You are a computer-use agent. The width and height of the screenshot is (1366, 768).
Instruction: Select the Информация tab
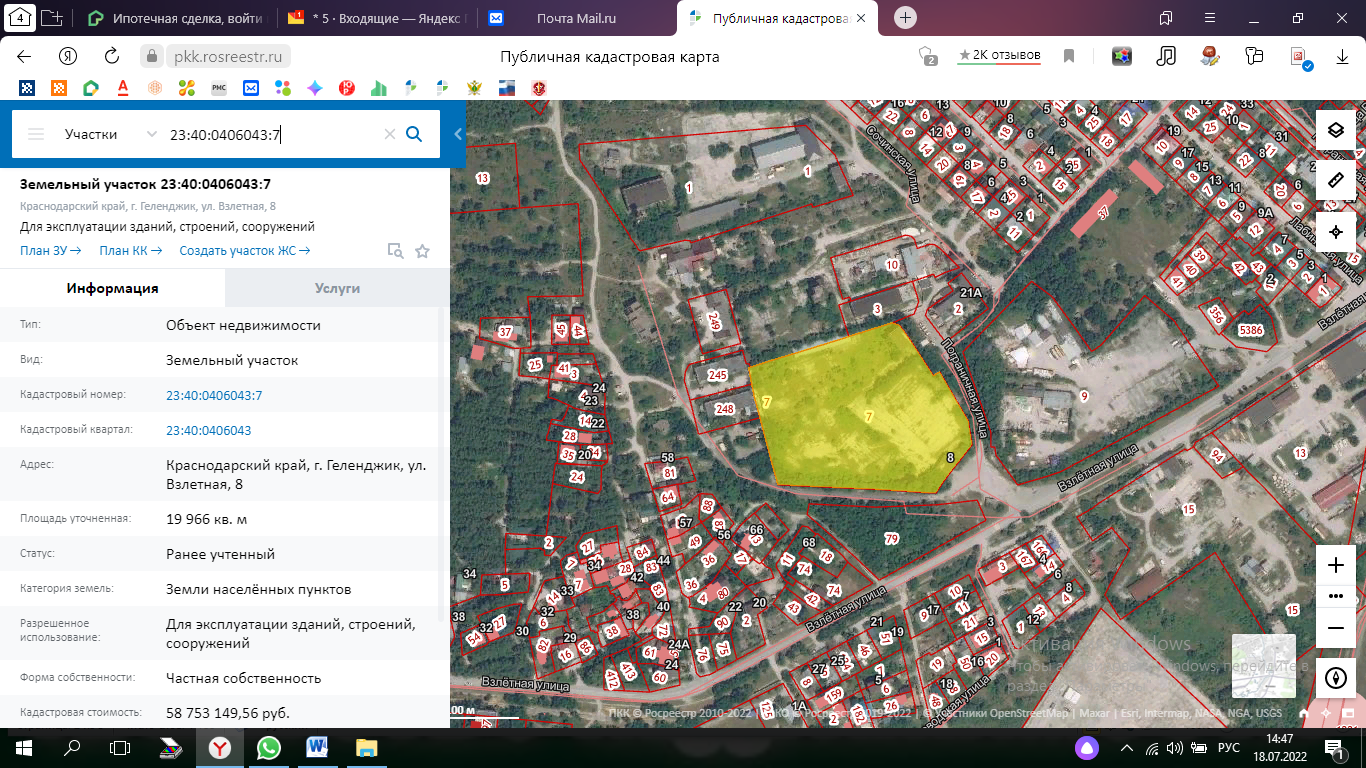point(112,288)
